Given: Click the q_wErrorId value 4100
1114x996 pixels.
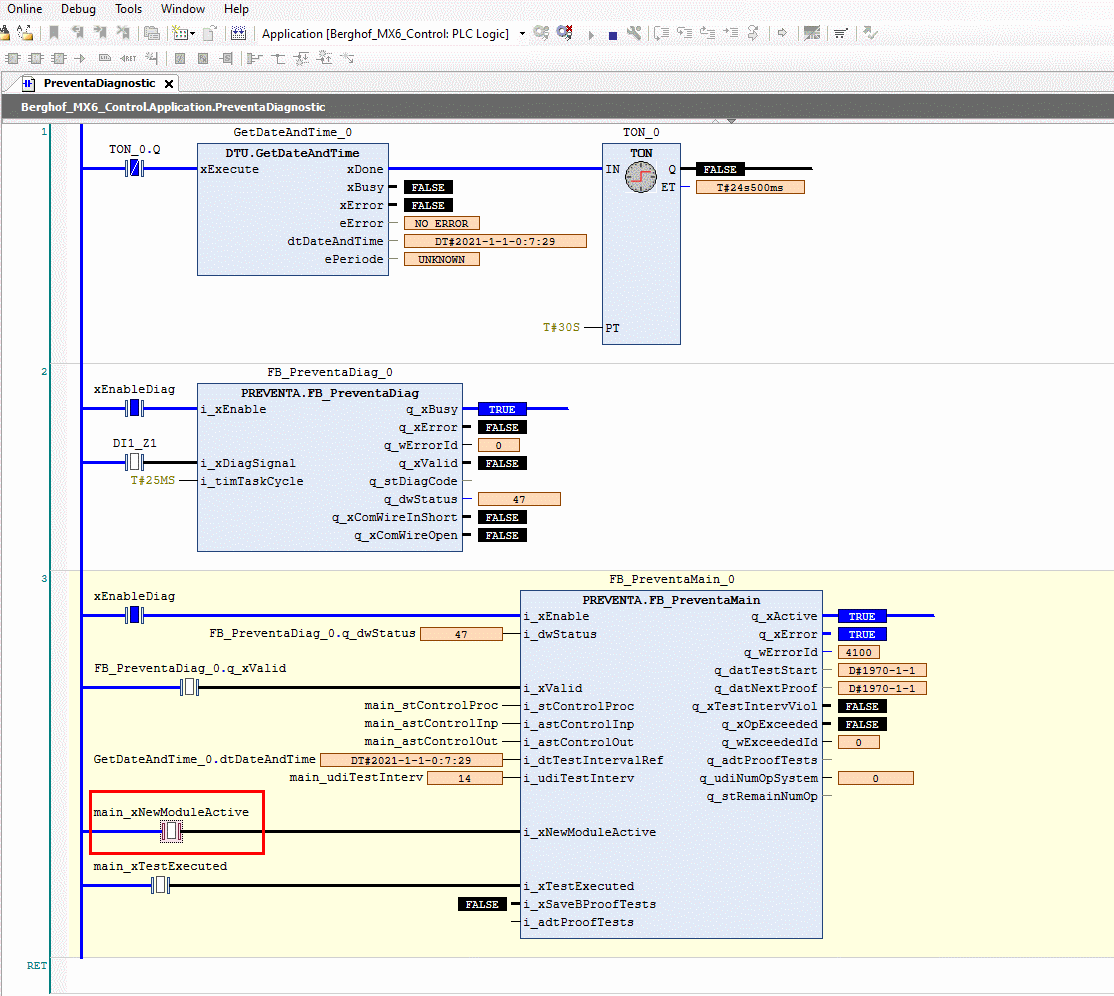Looking at the screenshot, I should pos(859,652).
